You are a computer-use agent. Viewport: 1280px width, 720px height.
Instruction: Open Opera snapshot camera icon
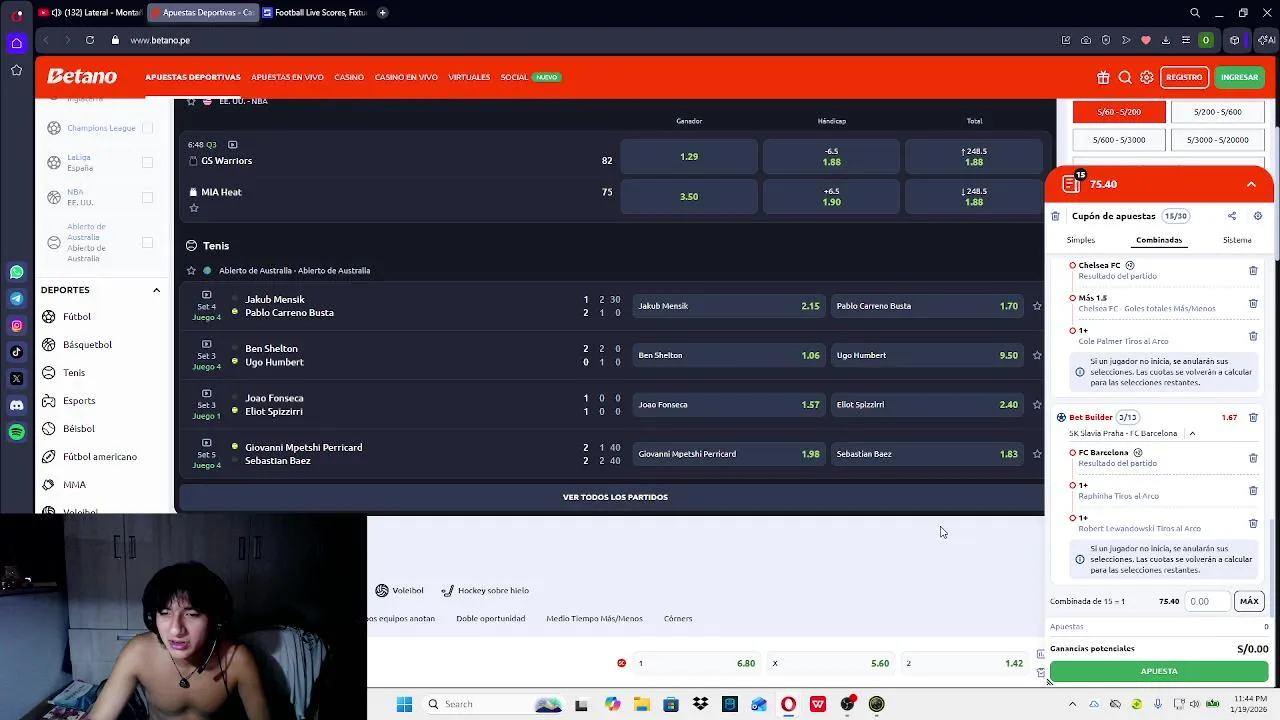(x=1086, y=40)
